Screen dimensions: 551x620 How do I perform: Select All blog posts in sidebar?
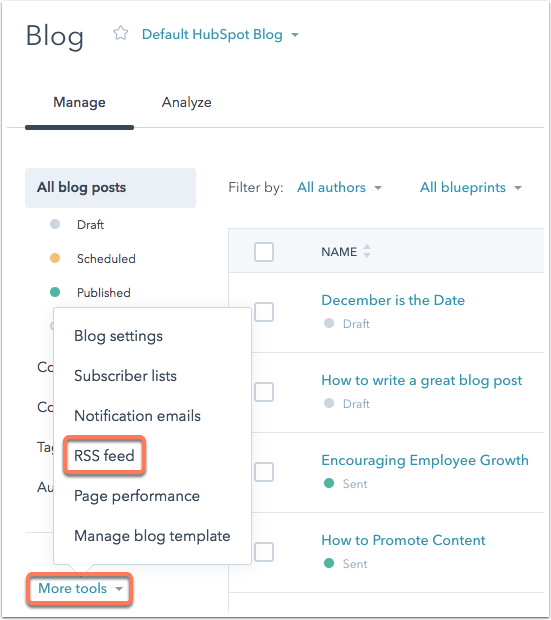[x=110, y=188]
